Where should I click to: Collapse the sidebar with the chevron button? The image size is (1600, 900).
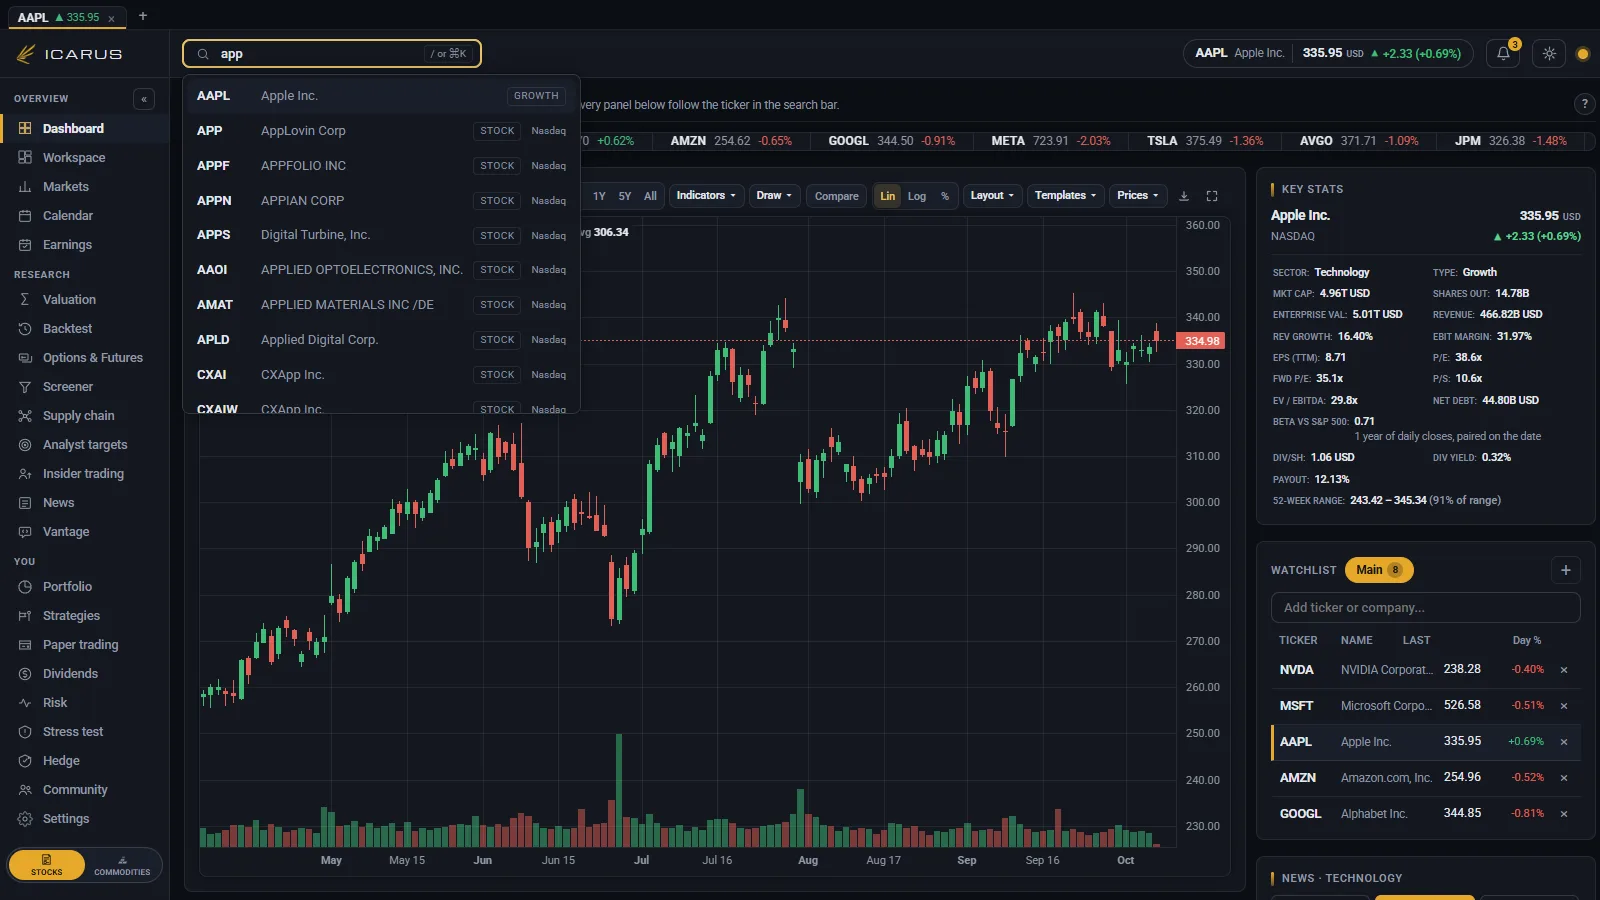(x=144, y=99)
